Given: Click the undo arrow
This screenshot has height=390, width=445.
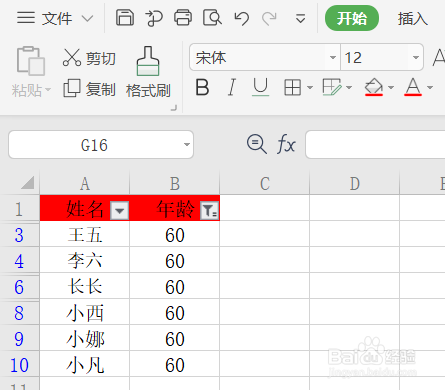Looking at the screenshot, I should pos(241,18).
